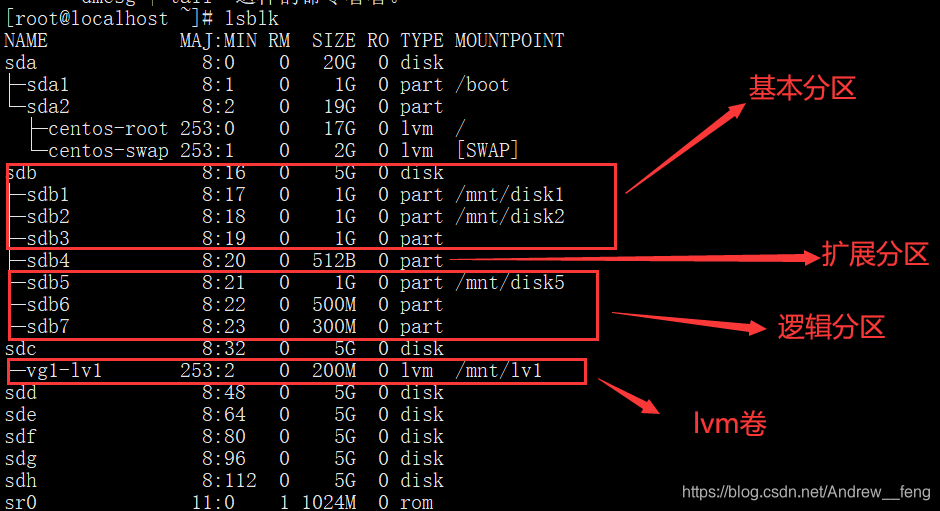Click the /boot mountpoint text
The width and height of the screenshot is (940, 511).
(x=482, y=85)
